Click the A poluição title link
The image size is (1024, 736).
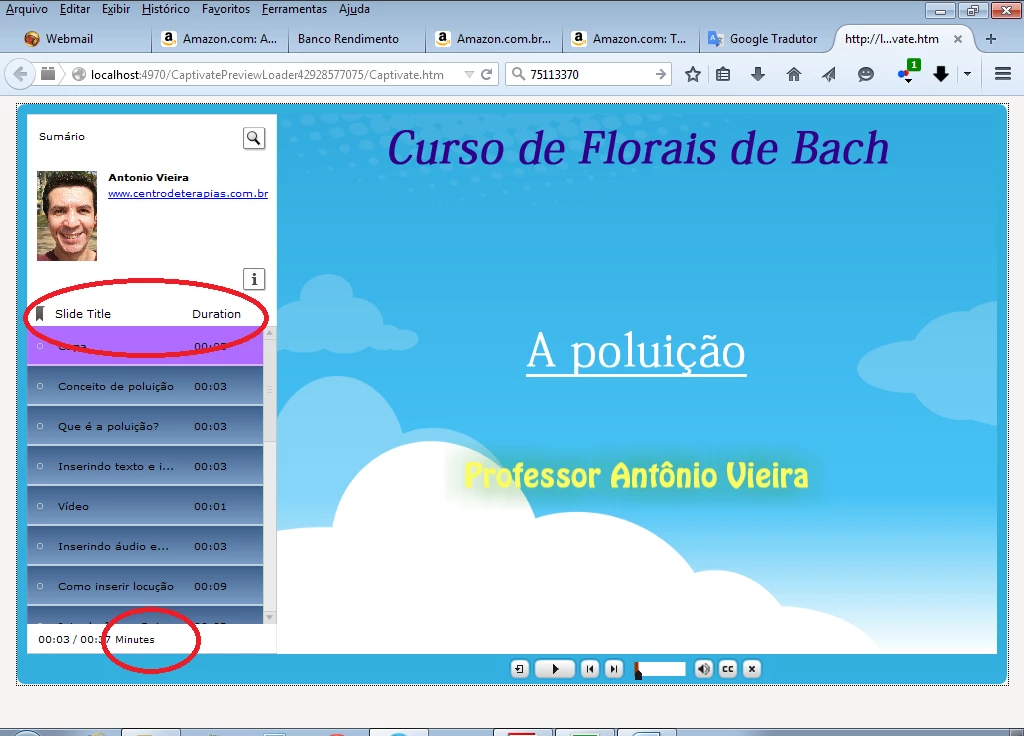tap(636, 352)
